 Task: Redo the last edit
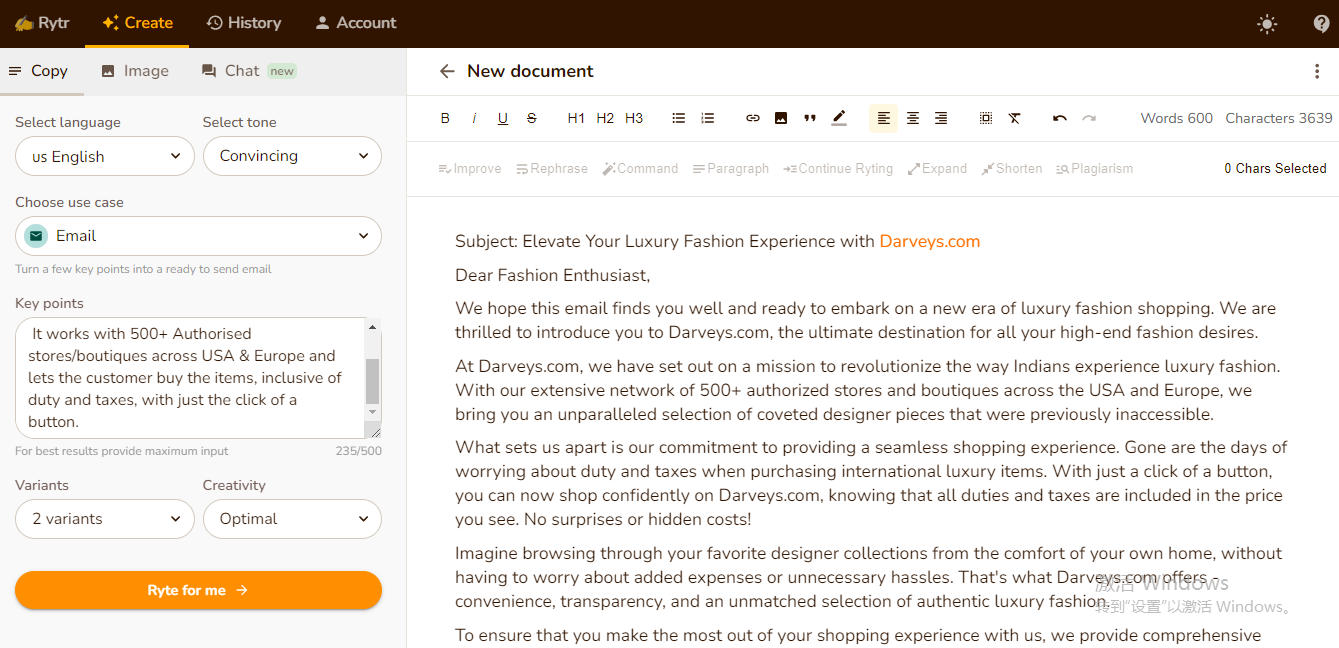[1089, 118]
